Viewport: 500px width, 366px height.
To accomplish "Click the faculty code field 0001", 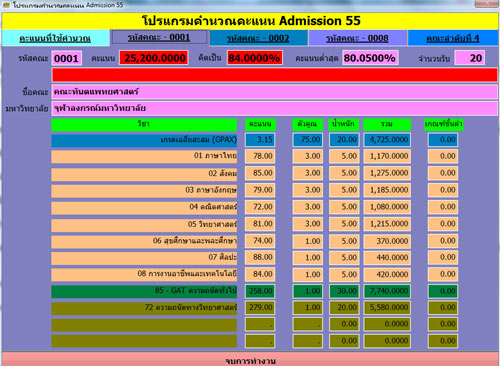I will tap(66, 58).
